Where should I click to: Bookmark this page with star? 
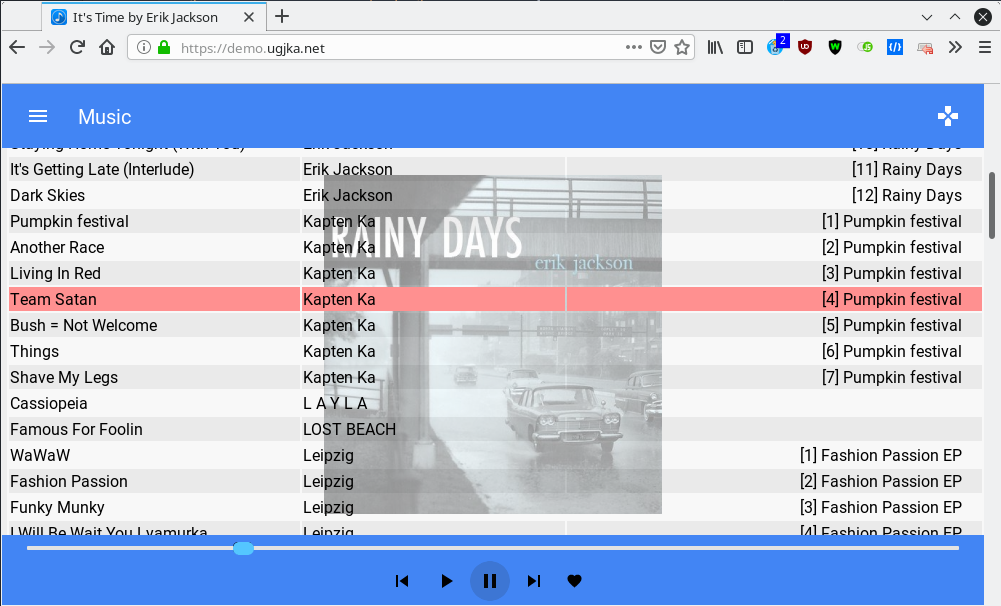[x=682, y=47]
